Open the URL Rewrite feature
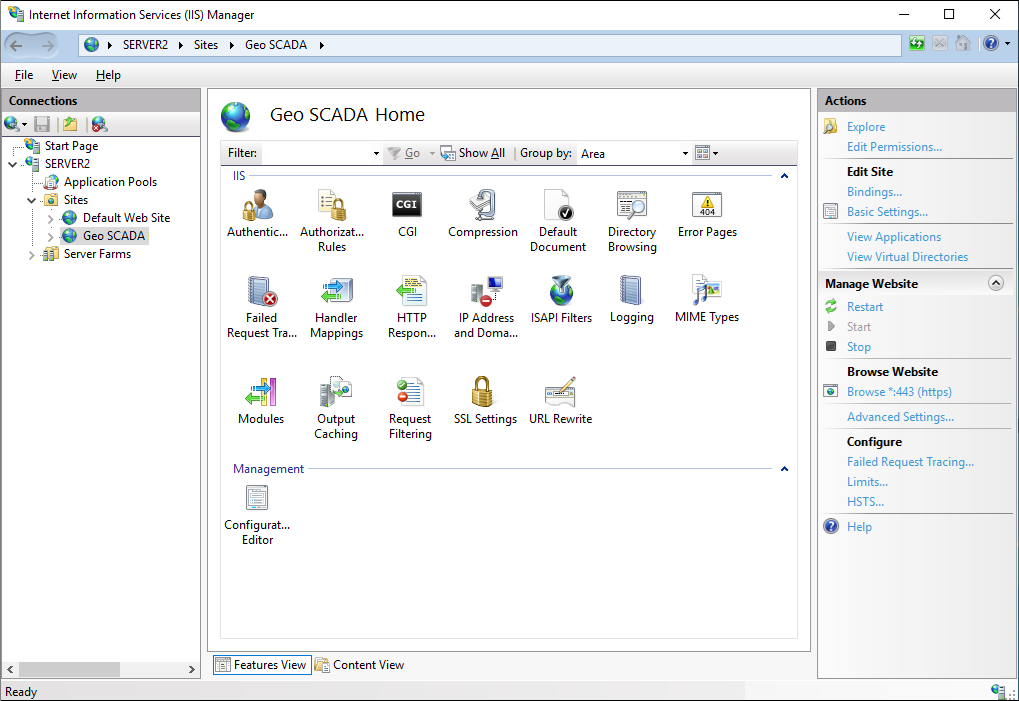 pos(560,391)
